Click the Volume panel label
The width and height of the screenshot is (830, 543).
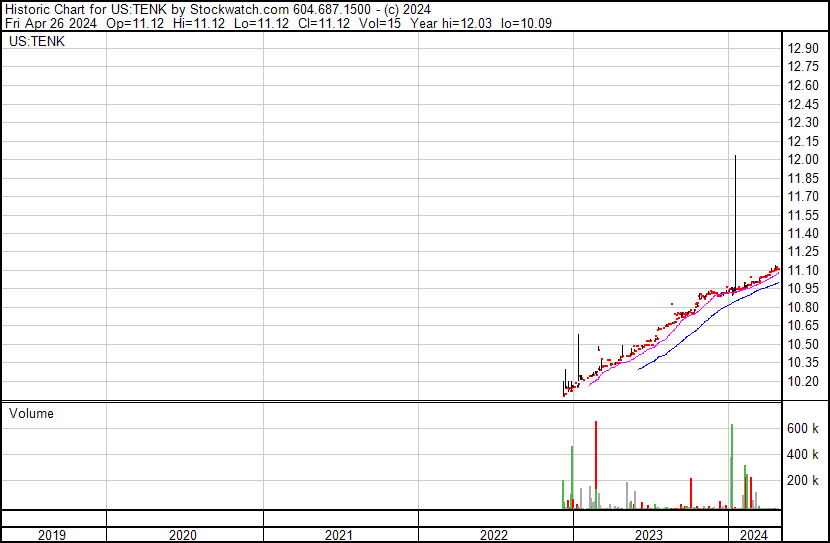(31, 413)
